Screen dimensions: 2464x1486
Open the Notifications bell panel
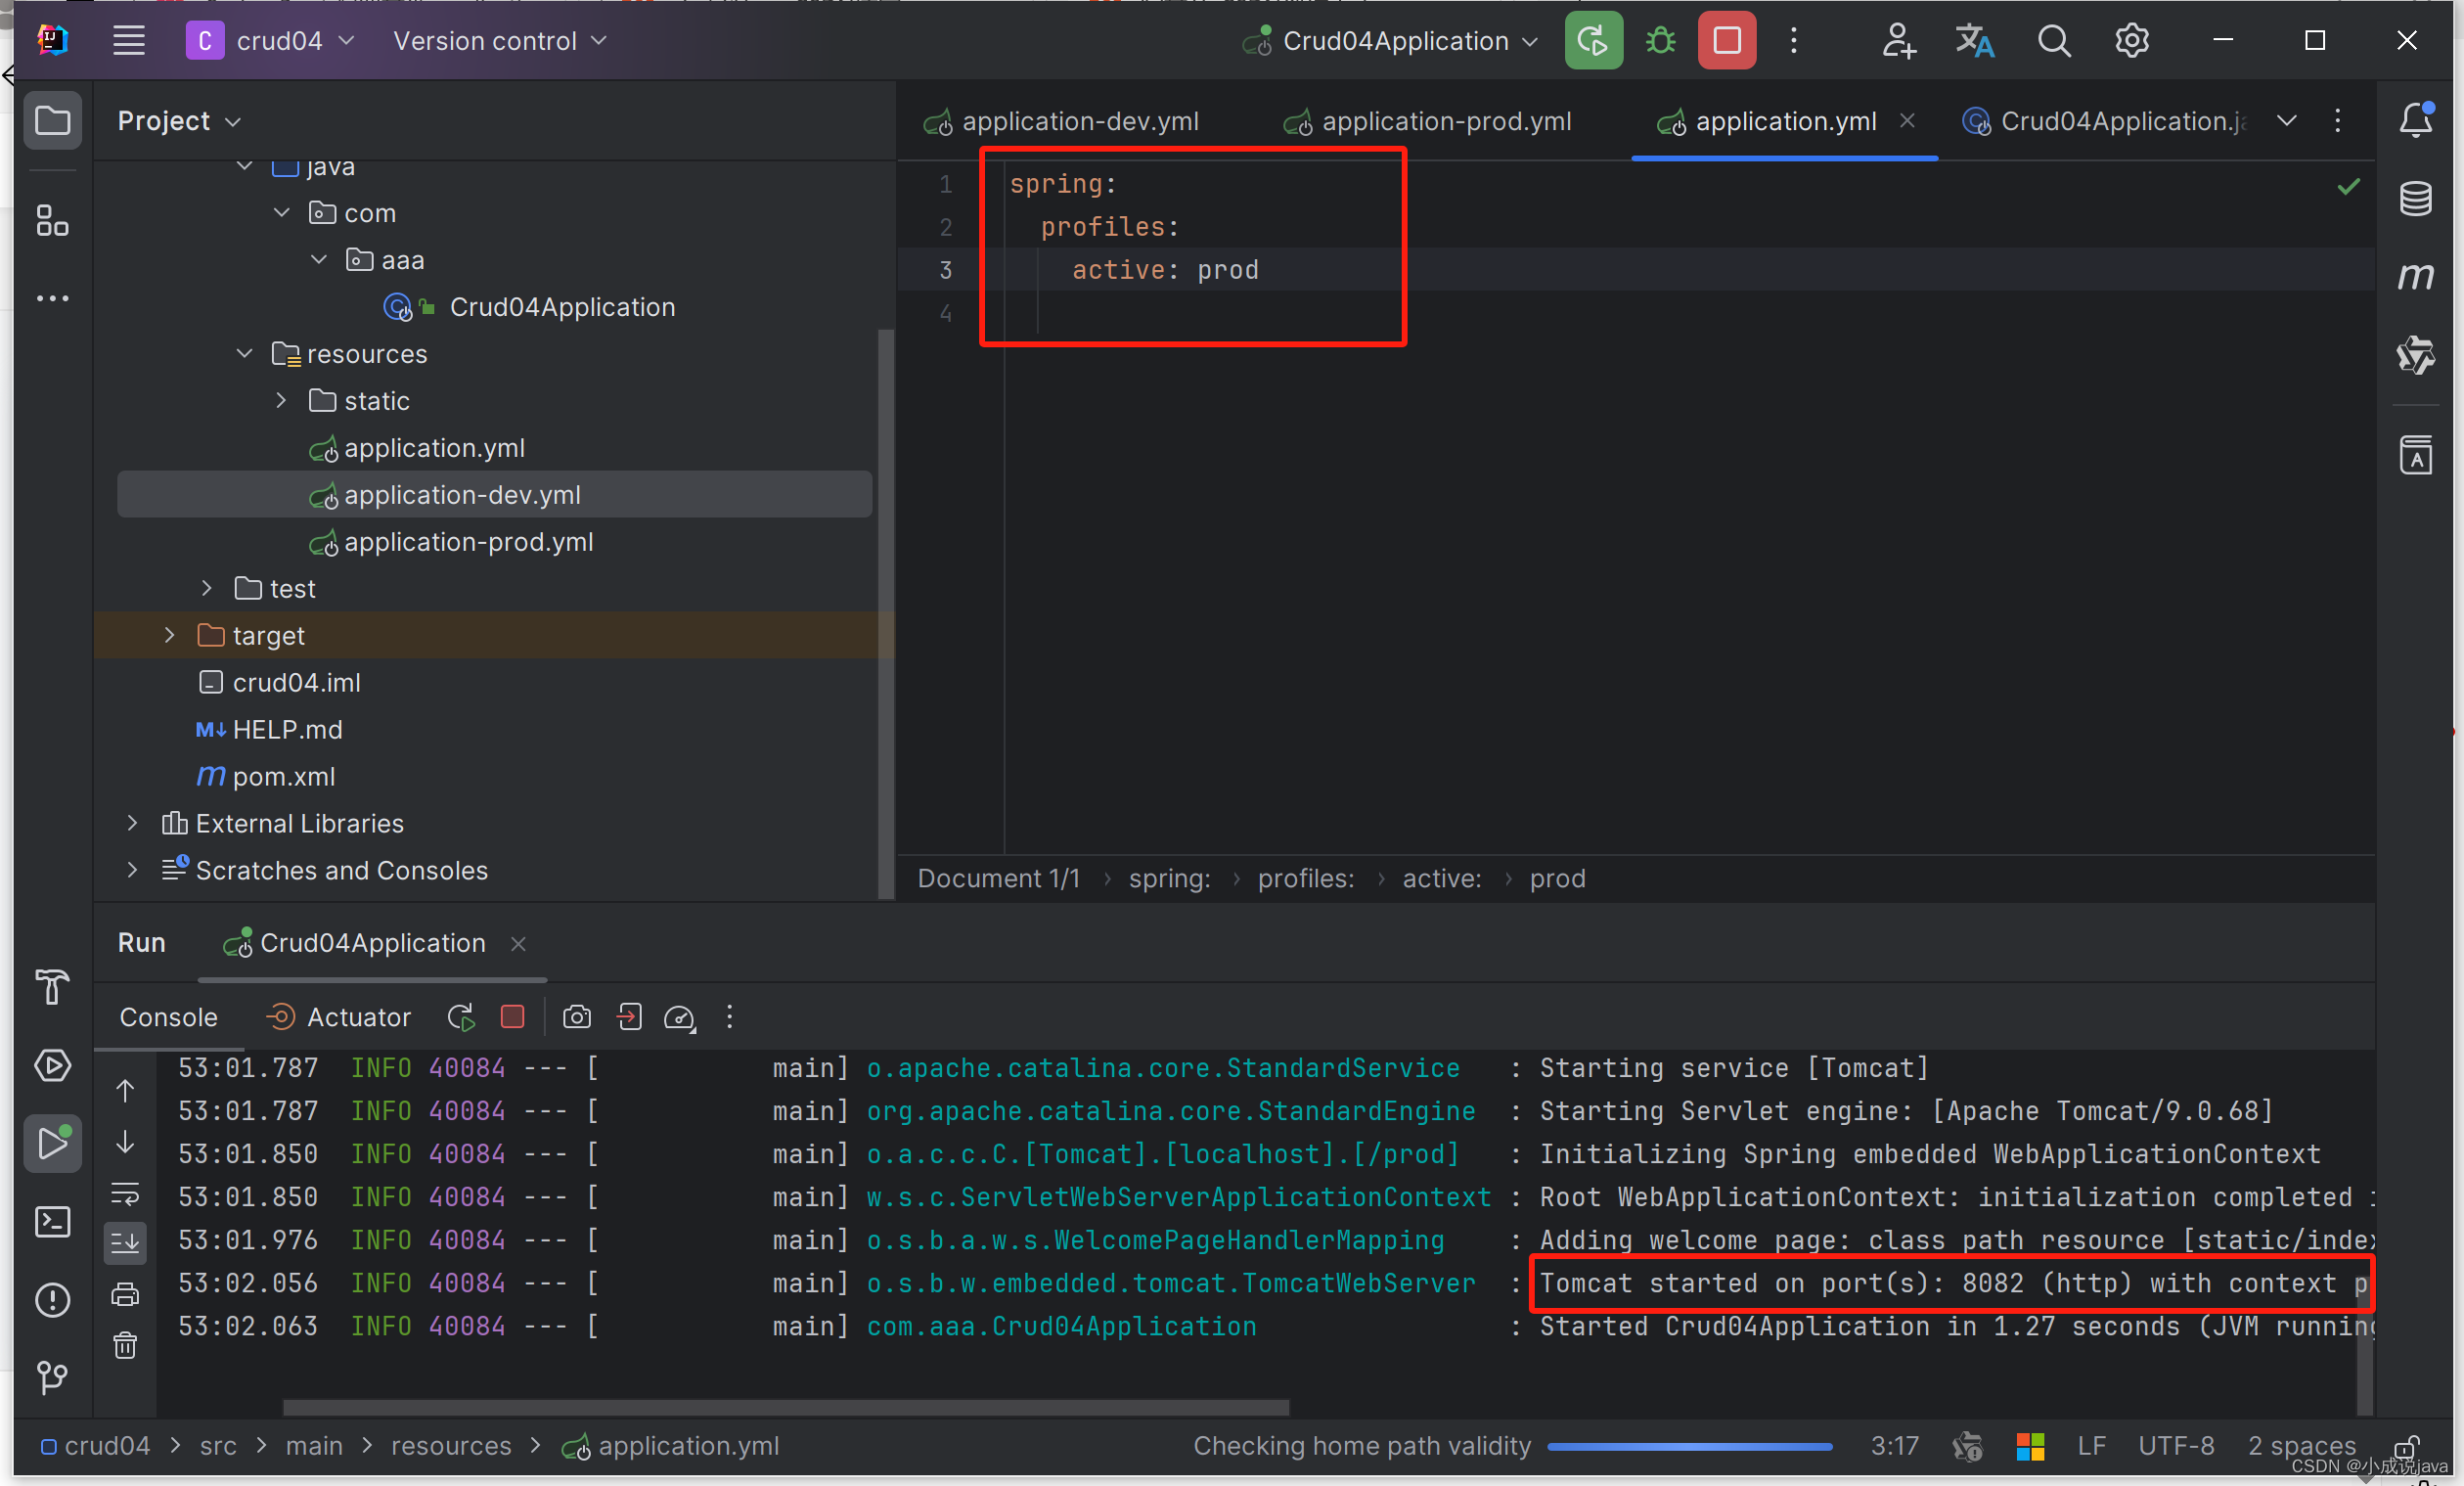(x=2417, y=119)
